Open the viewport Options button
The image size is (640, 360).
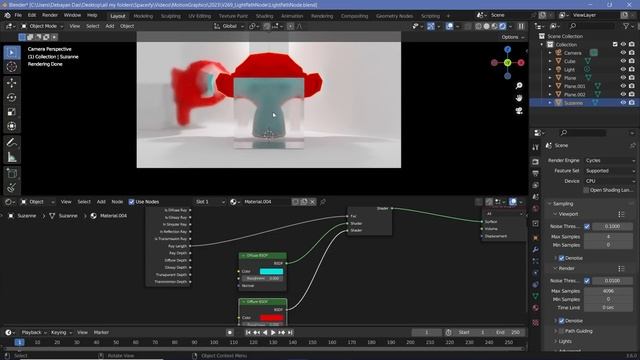[x=513, y=37]
